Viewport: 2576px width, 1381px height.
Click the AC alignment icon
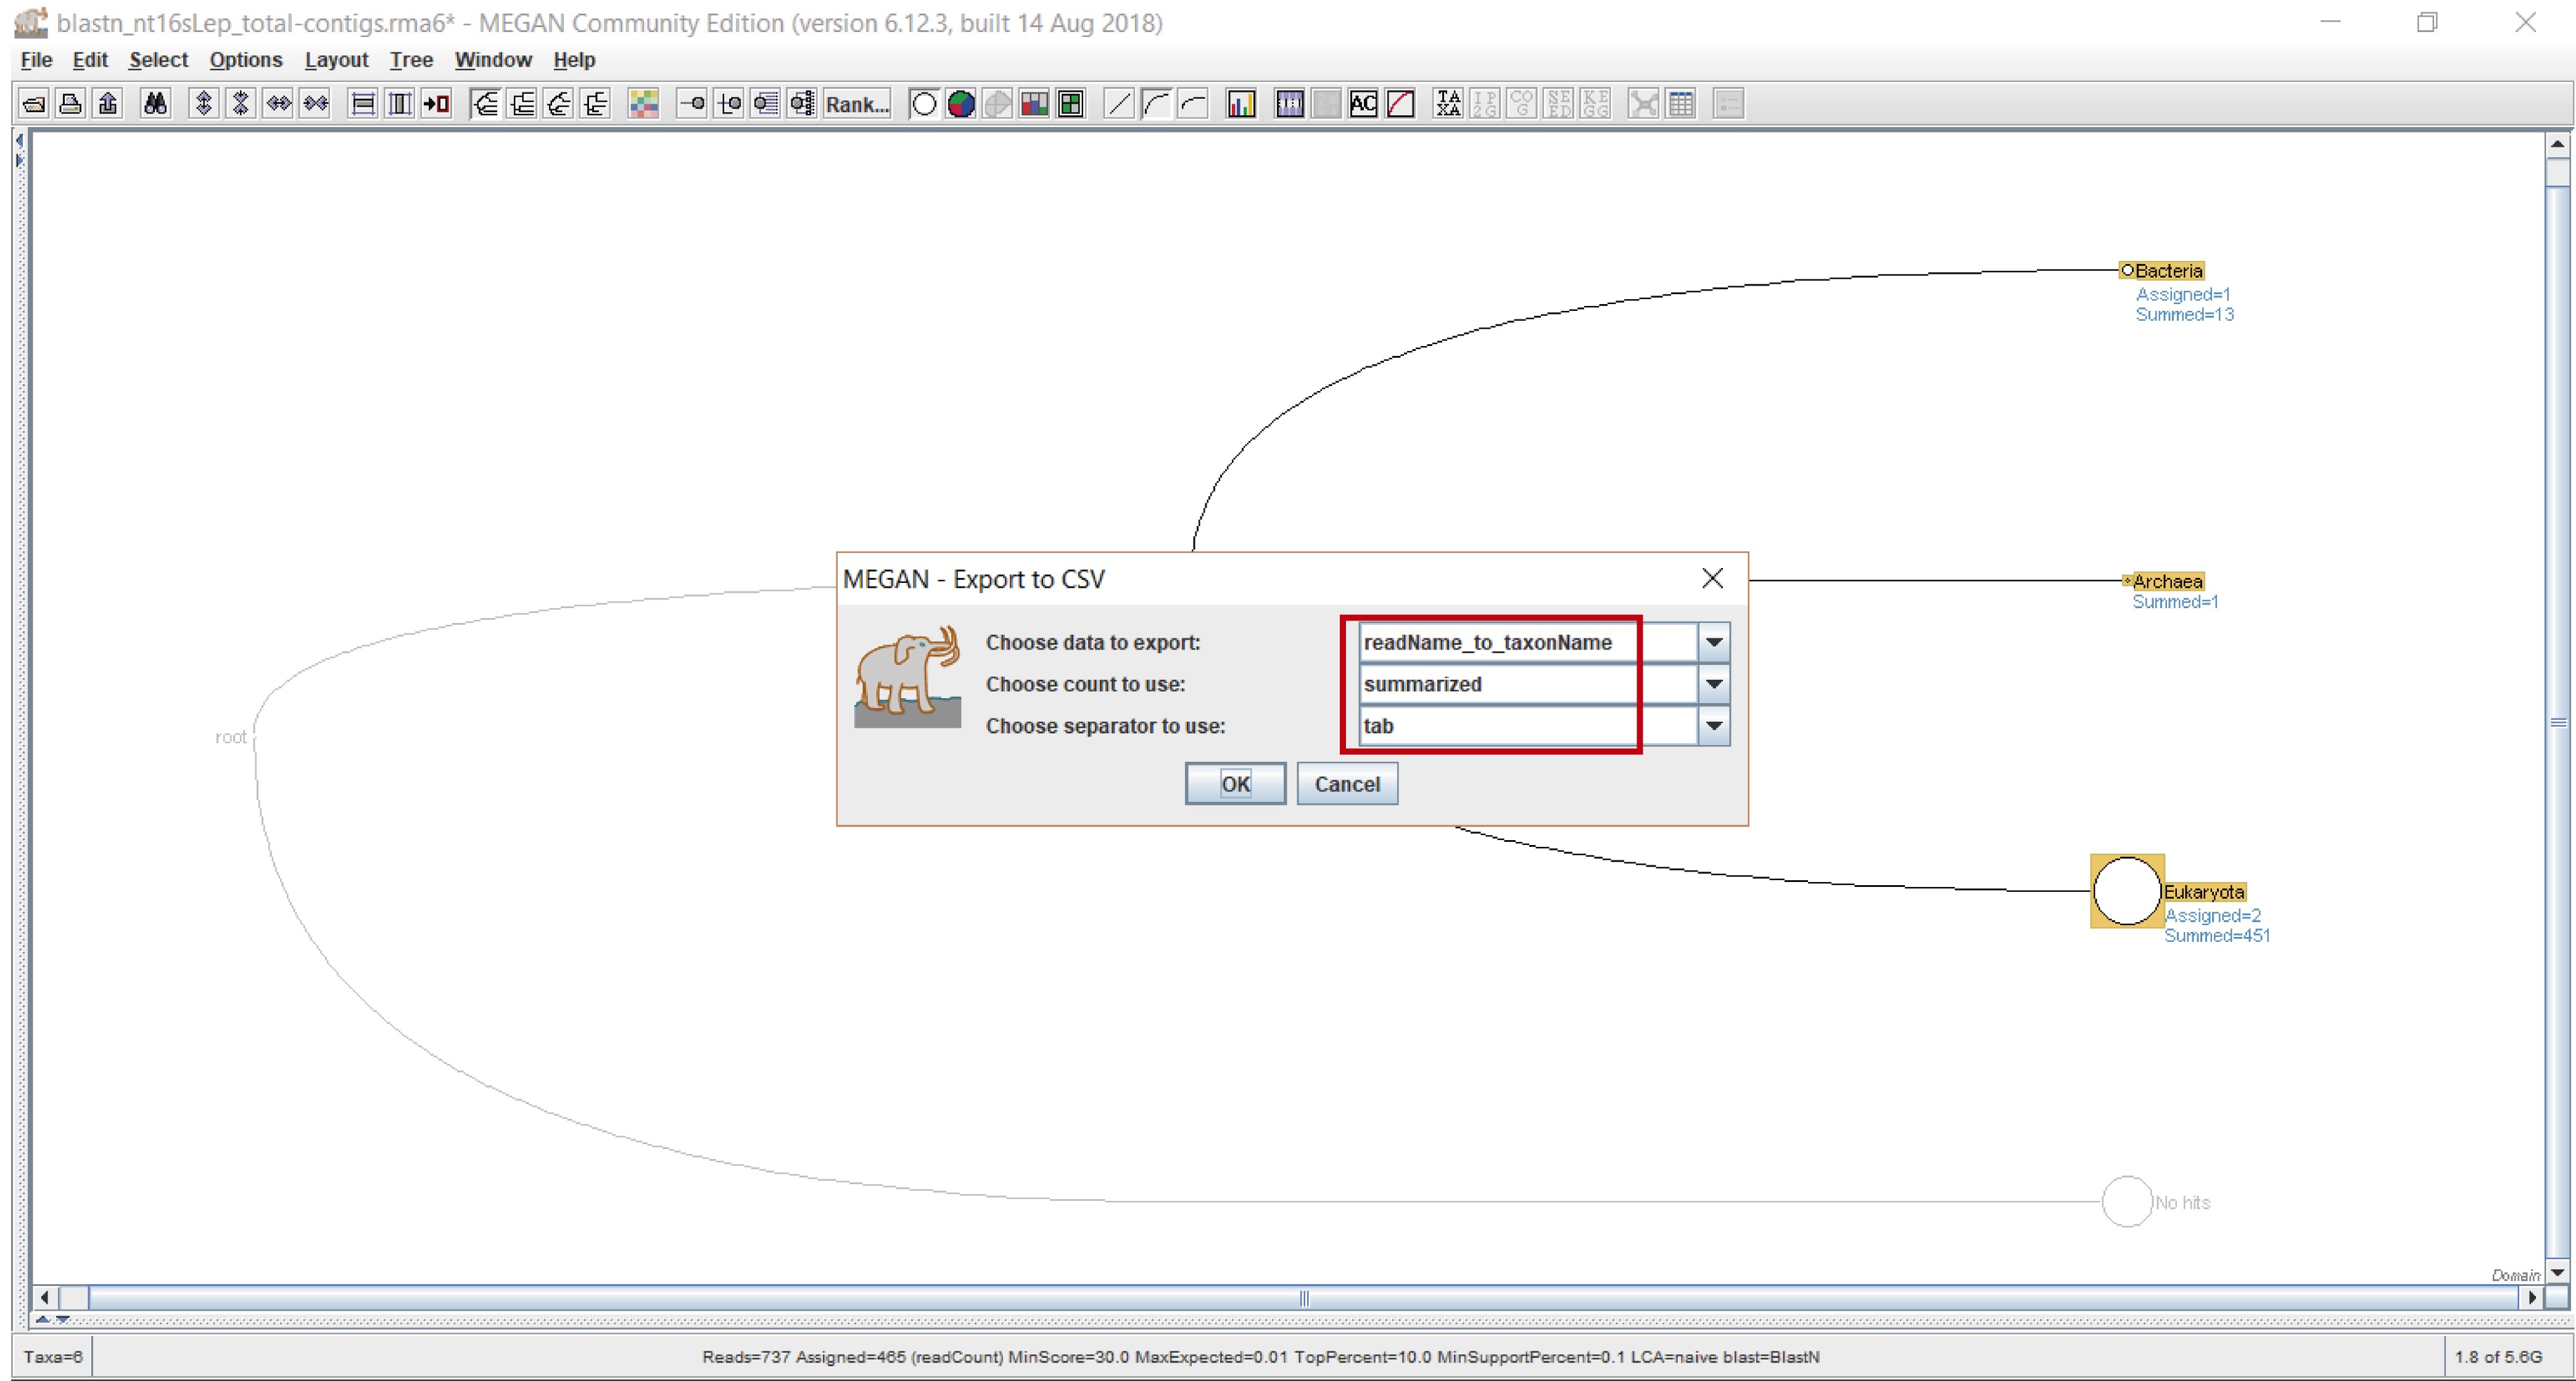1363,104
